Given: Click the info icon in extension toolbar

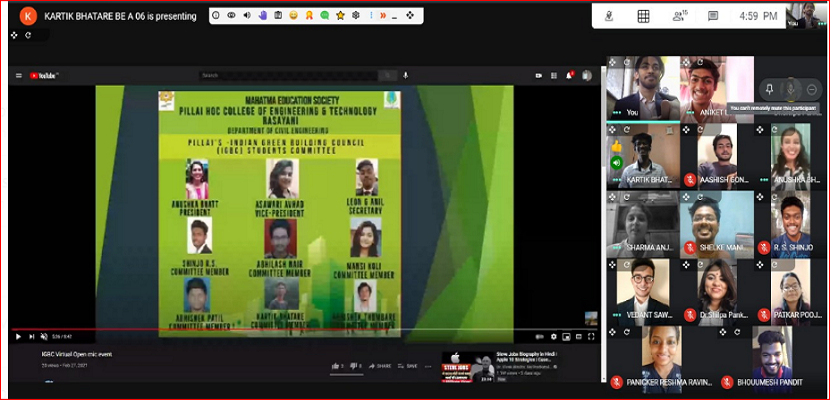Looking at the screenshot, I should 216,16.
